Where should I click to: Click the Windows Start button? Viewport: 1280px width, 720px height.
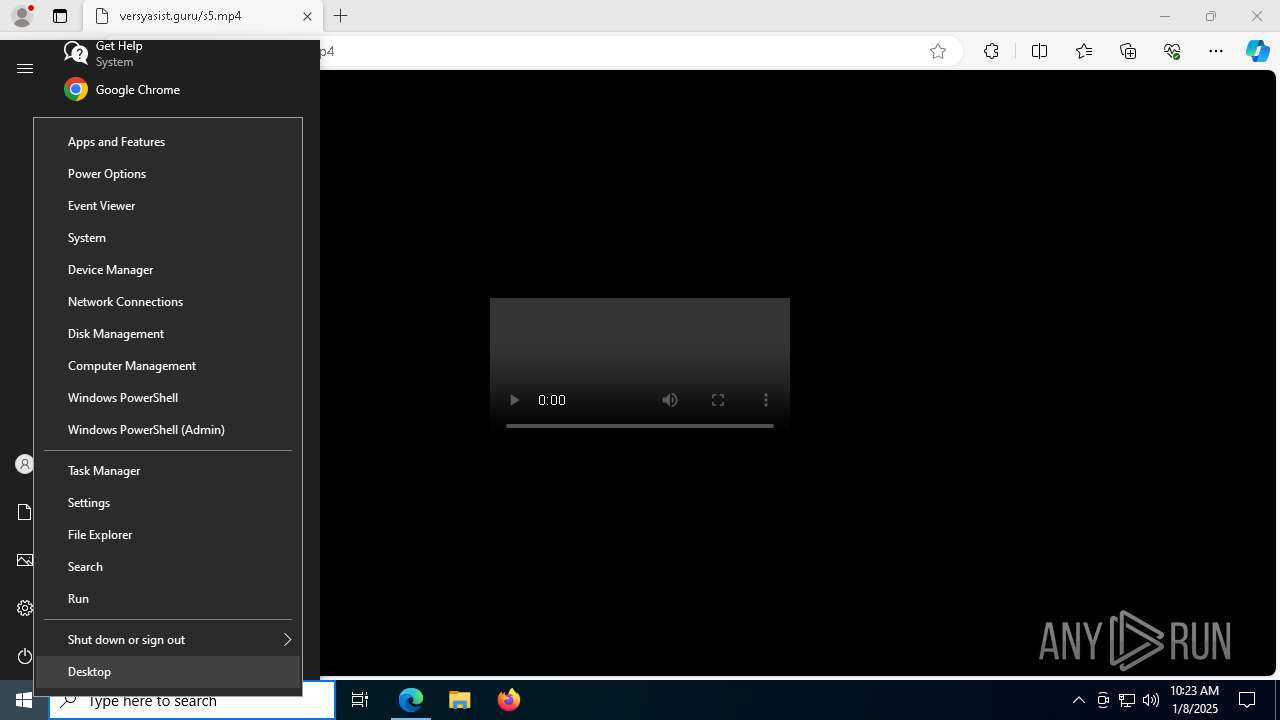pos(24,700)
